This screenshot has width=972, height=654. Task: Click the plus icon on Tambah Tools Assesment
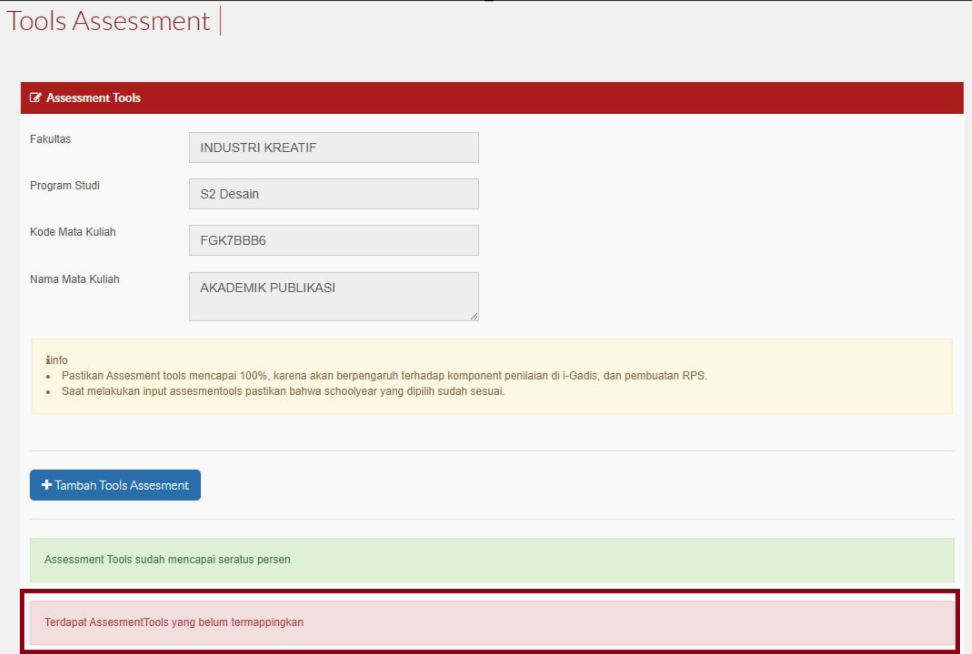pos(46,485)
